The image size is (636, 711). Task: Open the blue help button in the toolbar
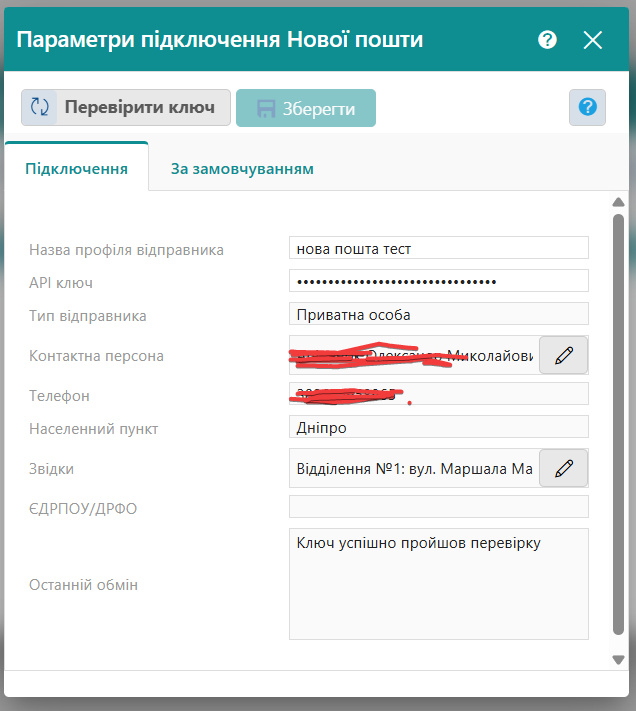click(x=587, y=107)
